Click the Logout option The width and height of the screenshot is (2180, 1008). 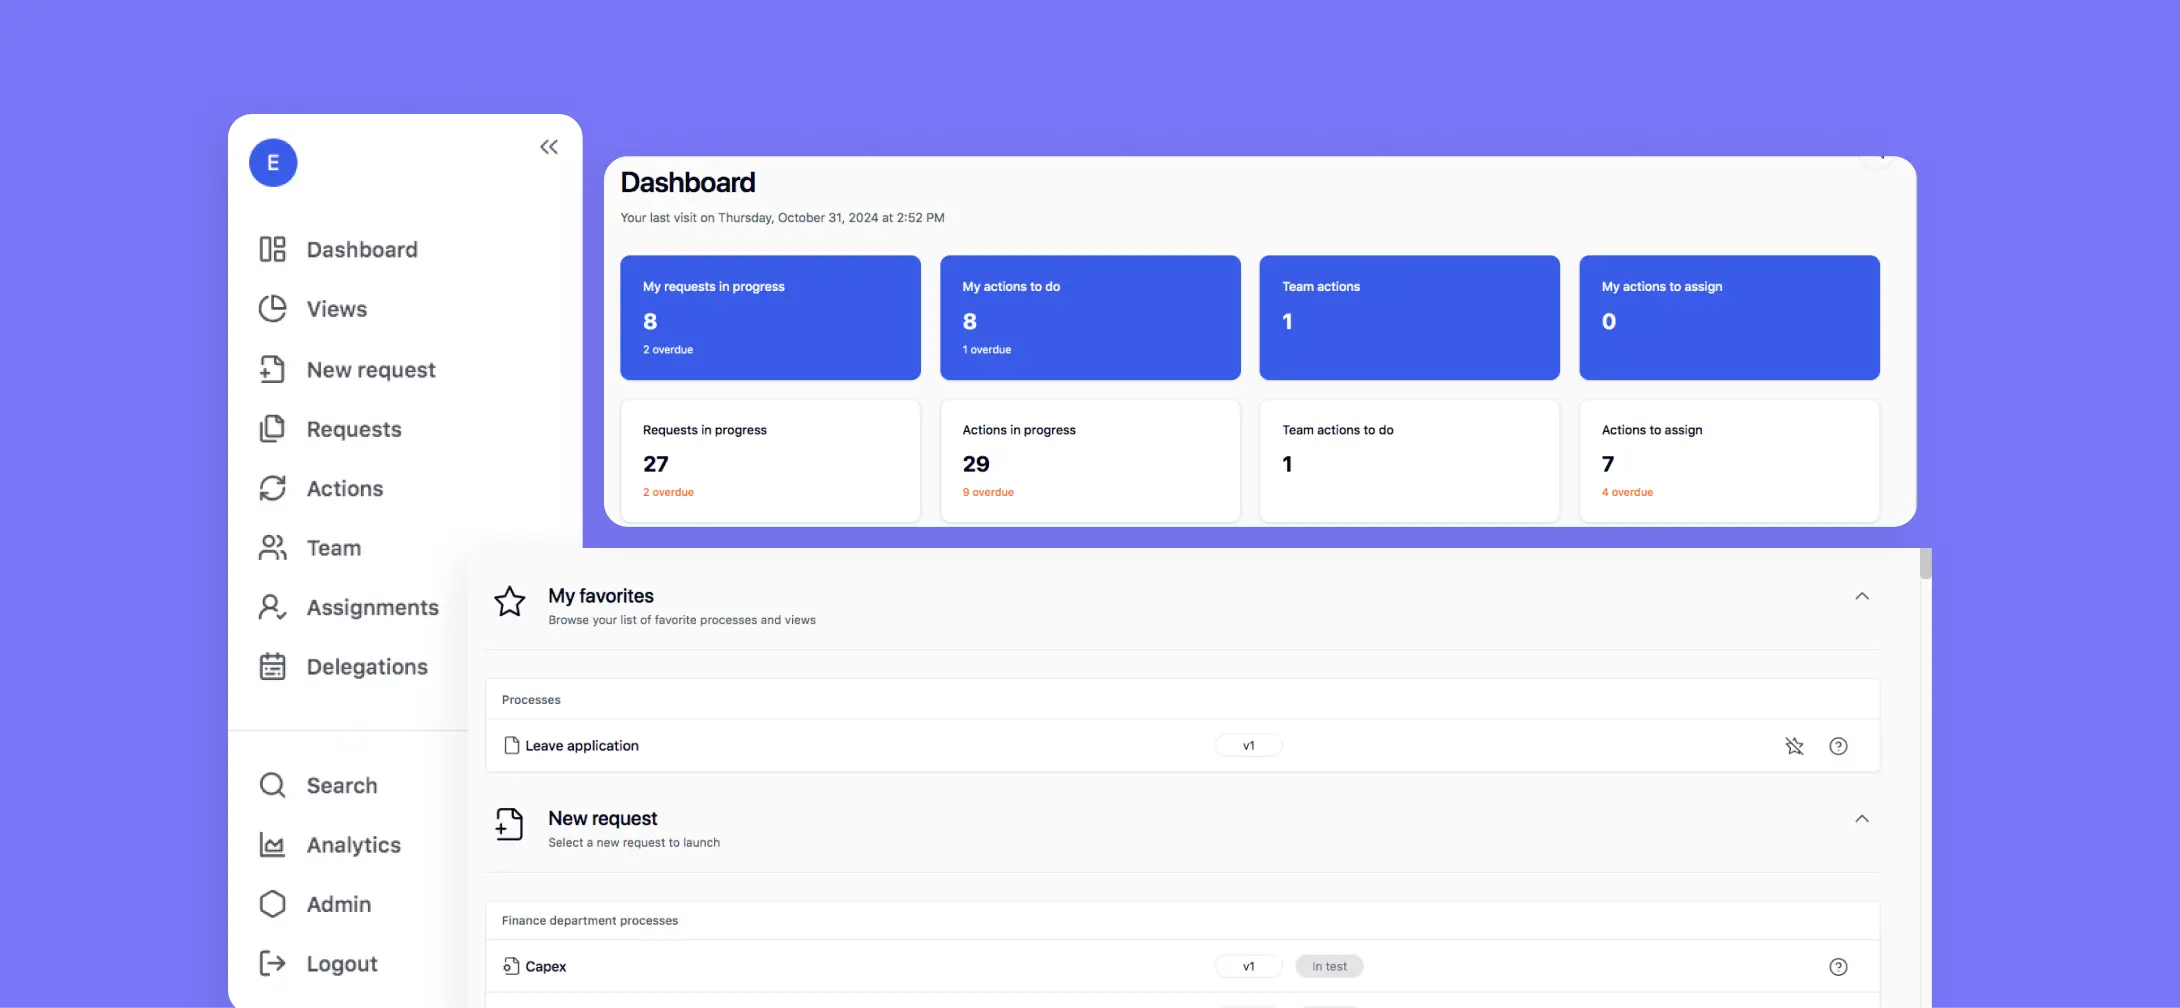coord(341,963)
